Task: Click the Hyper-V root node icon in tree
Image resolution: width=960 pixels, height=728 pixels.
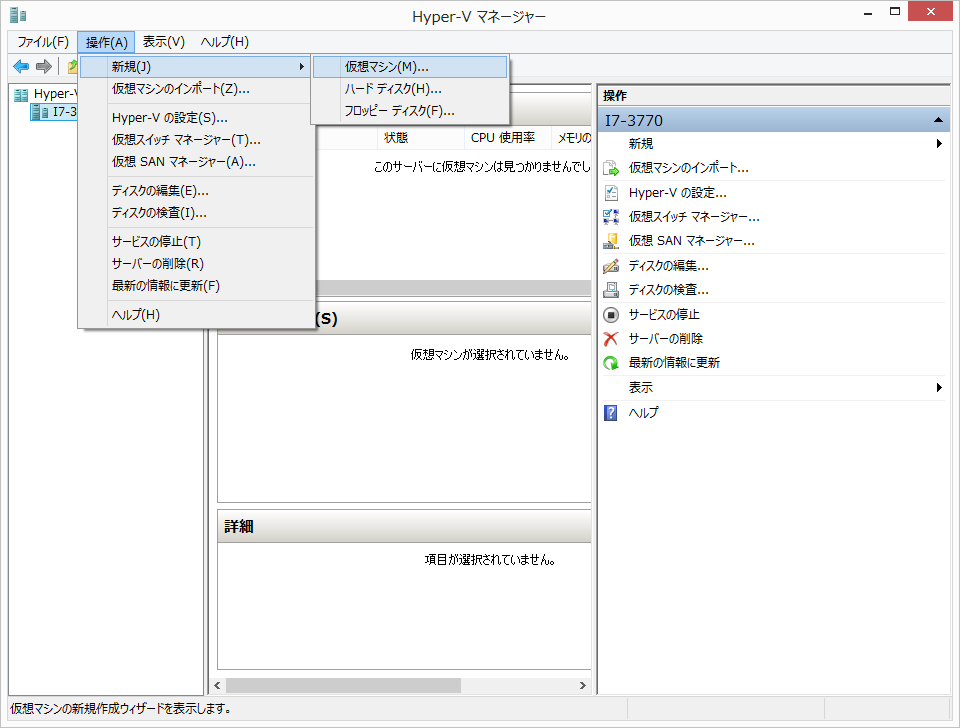Action: (x=21, y=94)
